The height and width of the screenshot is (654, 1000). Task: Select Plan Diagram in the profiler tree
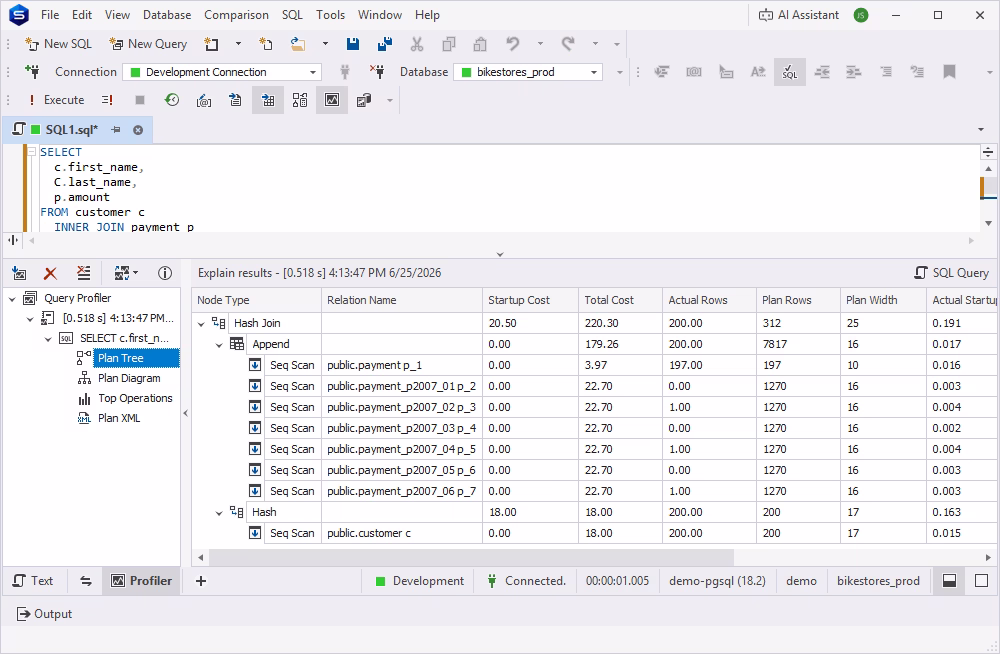(129, 378)
